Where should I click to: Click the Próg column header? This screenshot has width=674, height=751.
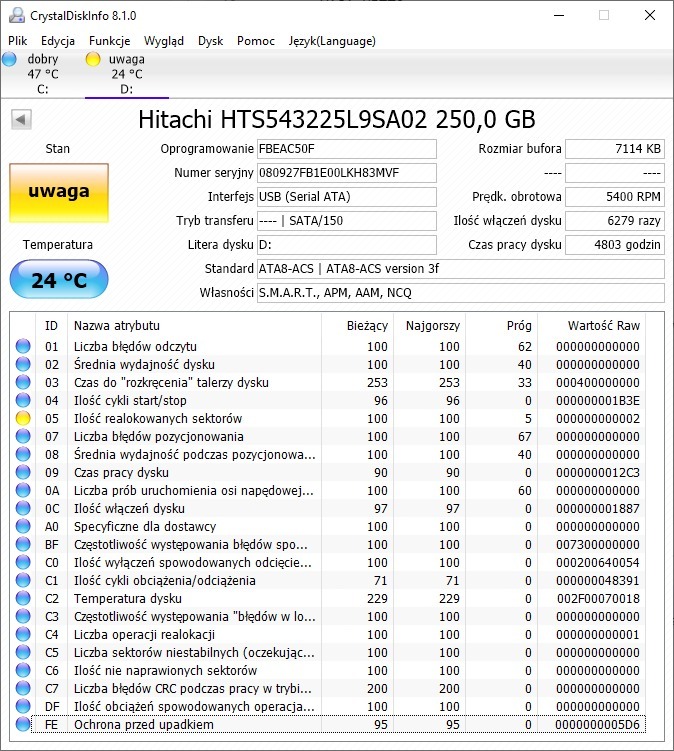pos(502,326)
